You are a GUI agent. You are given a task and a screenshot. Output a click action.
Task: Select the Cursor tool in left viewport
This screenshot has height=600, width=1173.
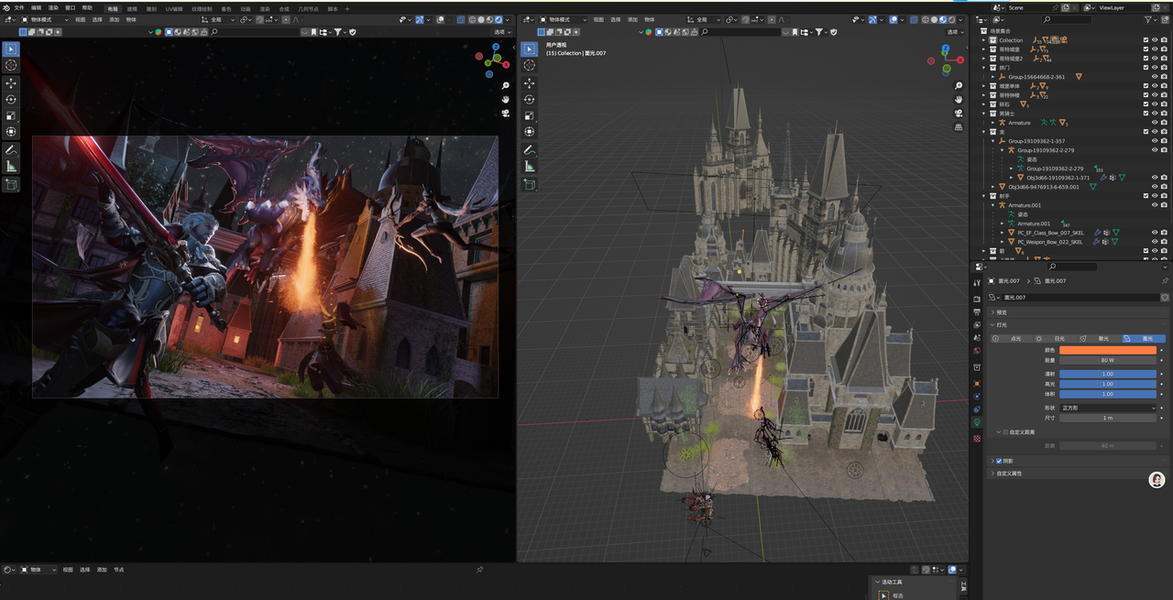pos(11,65)
